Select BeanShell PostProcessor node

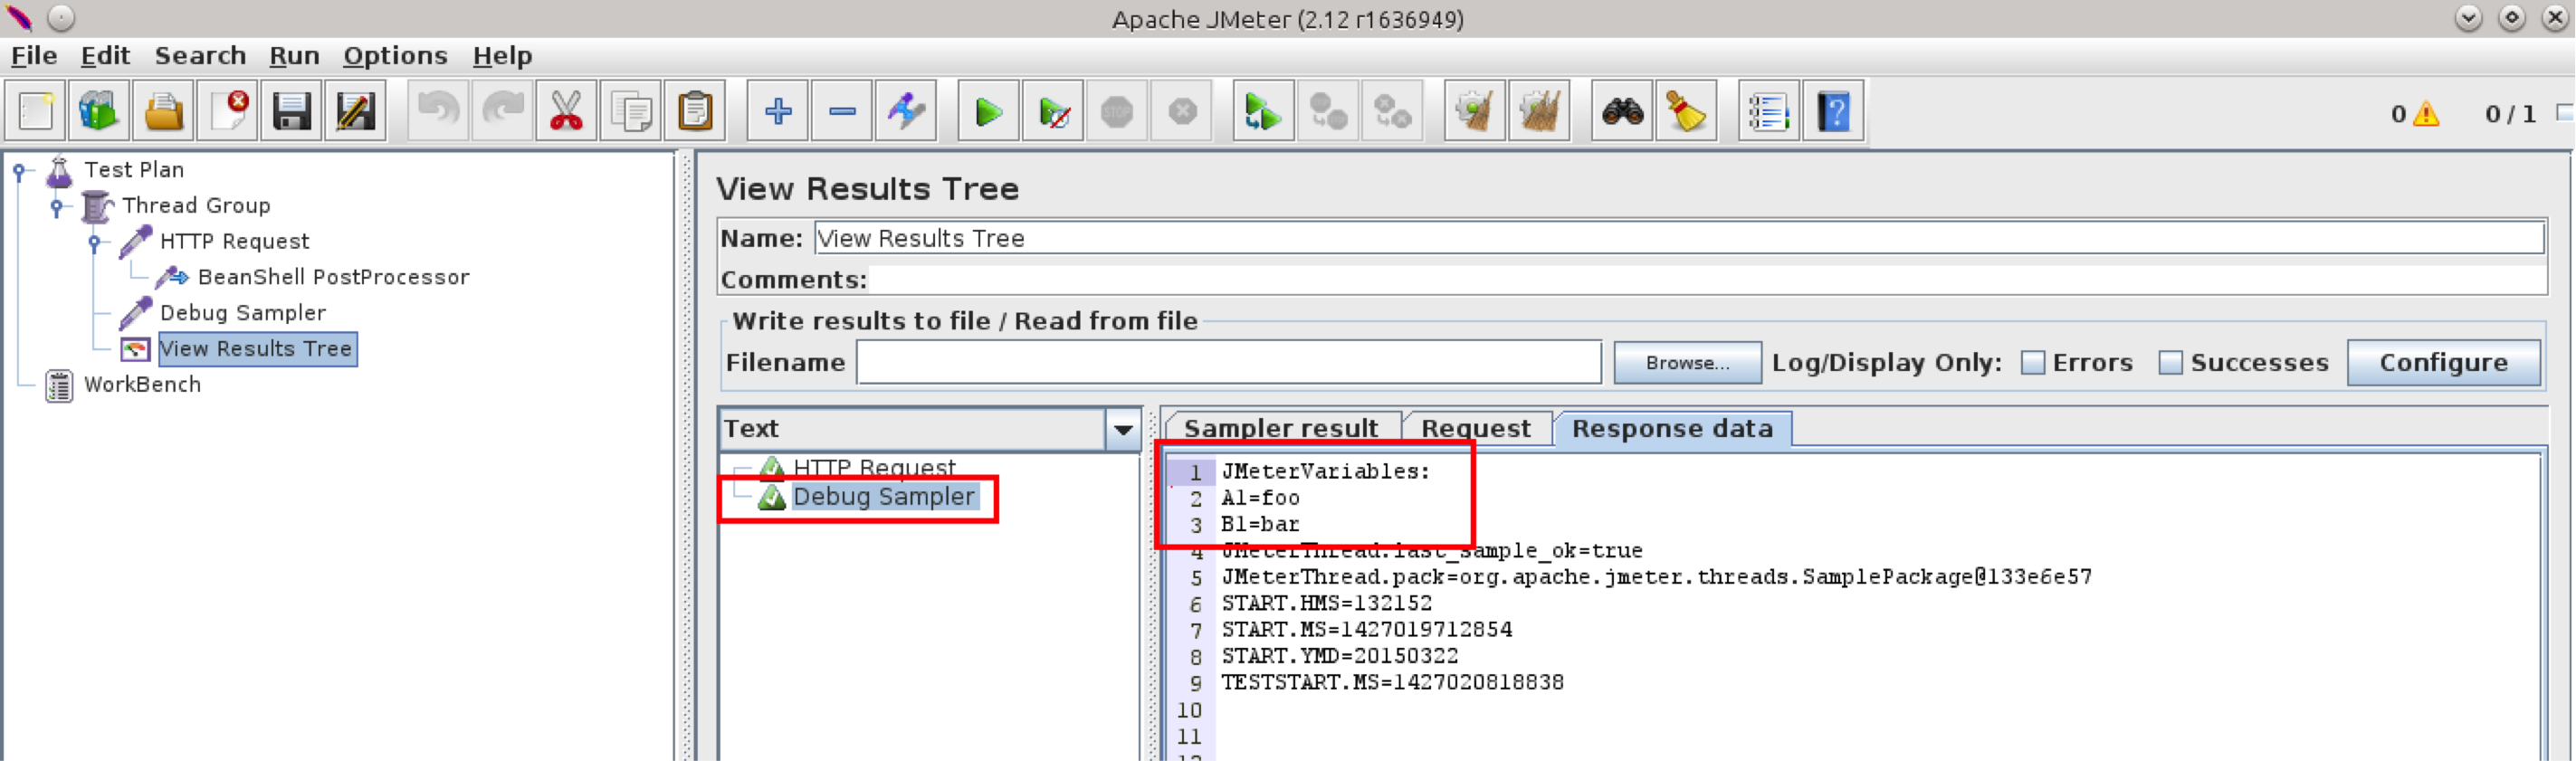tap(334, 278)
